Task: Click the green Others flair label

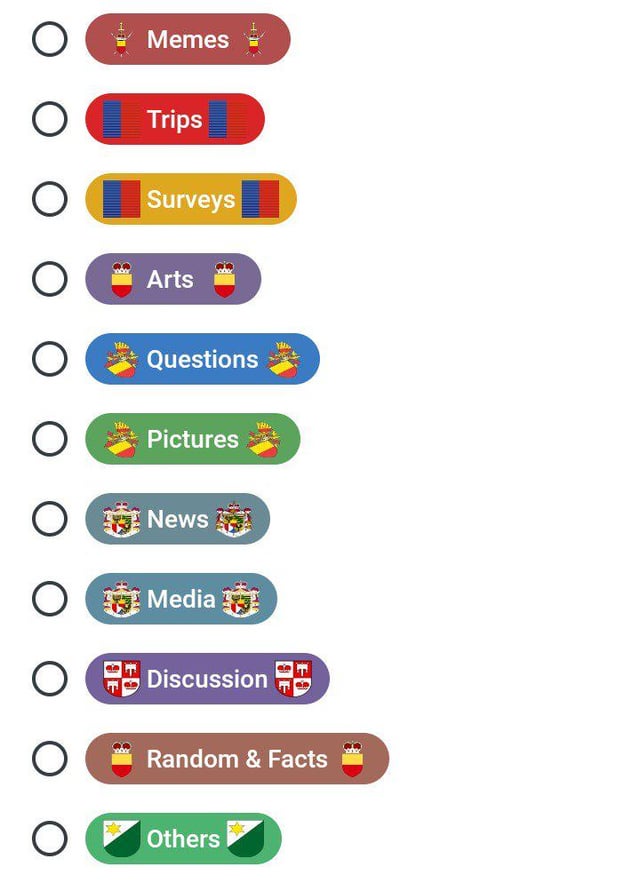Action: coord(183,839)
